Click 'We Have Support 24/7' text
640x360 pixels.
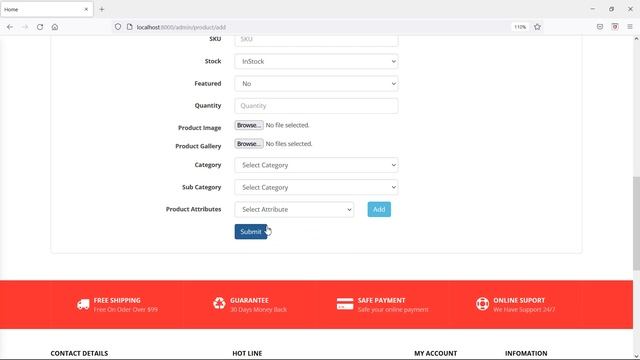tap(524, 310)
